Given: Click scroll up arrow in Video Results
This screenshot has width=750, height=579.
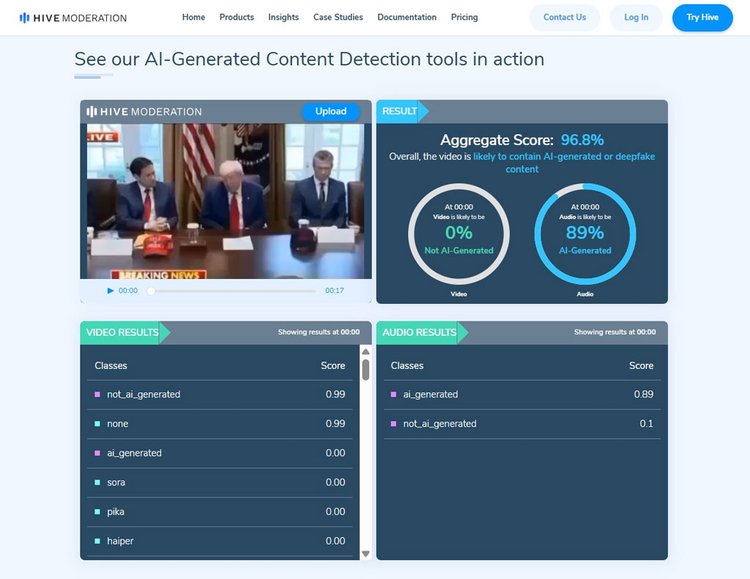Looking at the screenshot, I should pyautogui.click(x=366, y=352).
